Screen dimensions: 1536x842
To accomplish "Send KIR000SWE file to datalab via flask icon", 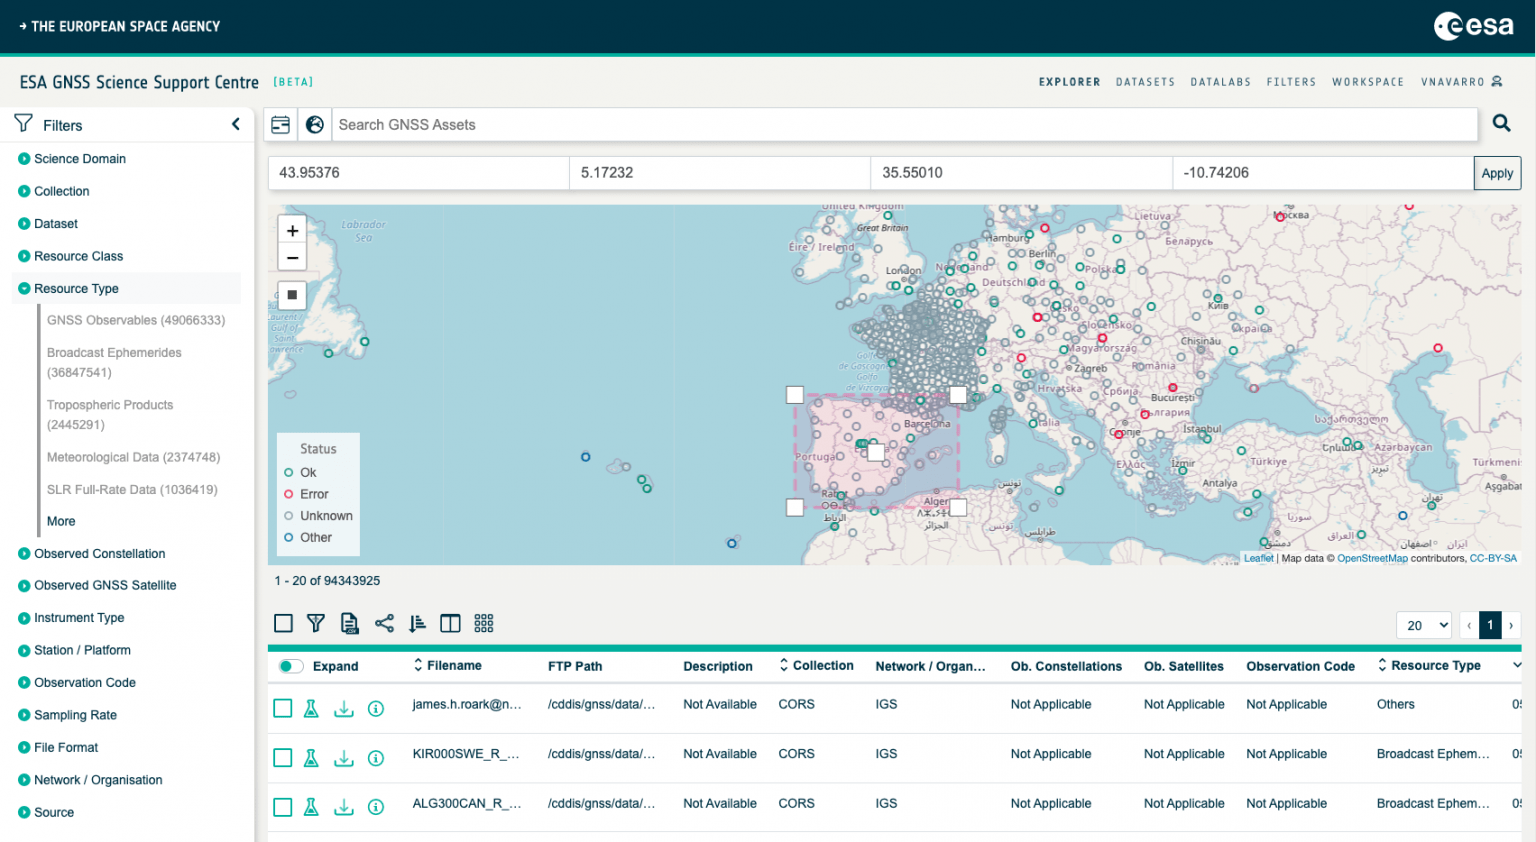I will (313, 757).
